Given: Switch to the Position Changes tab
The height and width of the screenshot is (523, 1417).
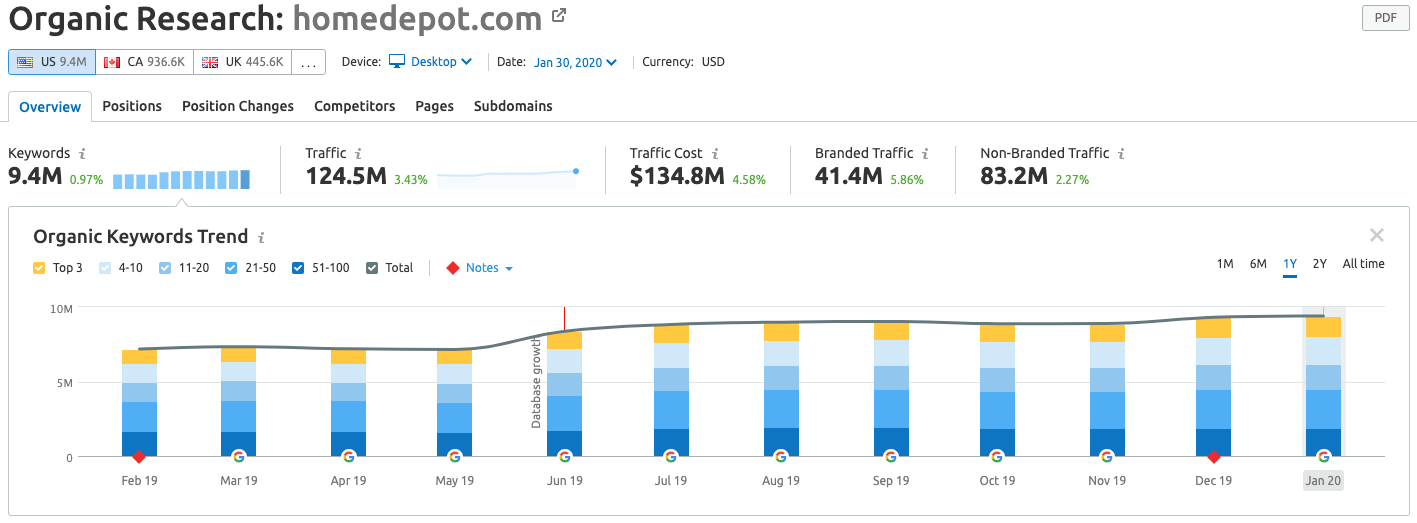Looking at the screenshot, I should click(x=238, y=106).
